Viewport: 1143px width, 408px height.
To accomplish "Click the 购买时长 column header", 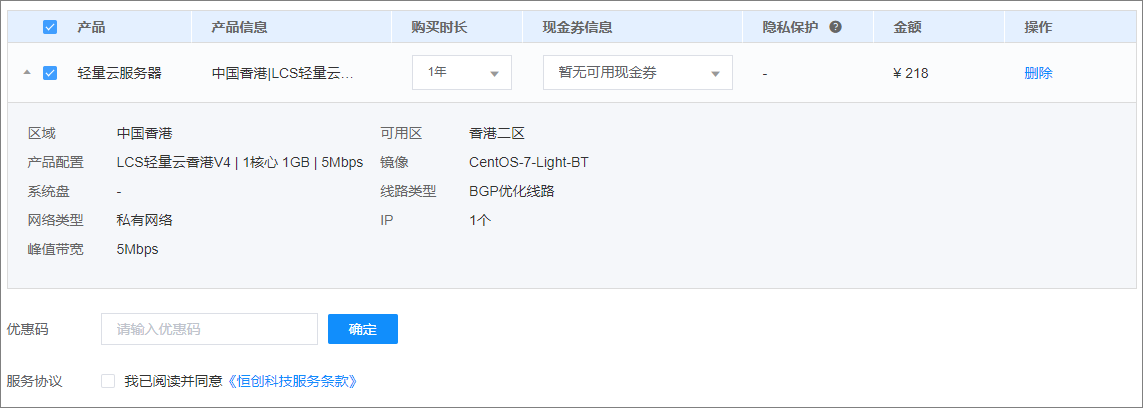I will click(x=439, y=28).
